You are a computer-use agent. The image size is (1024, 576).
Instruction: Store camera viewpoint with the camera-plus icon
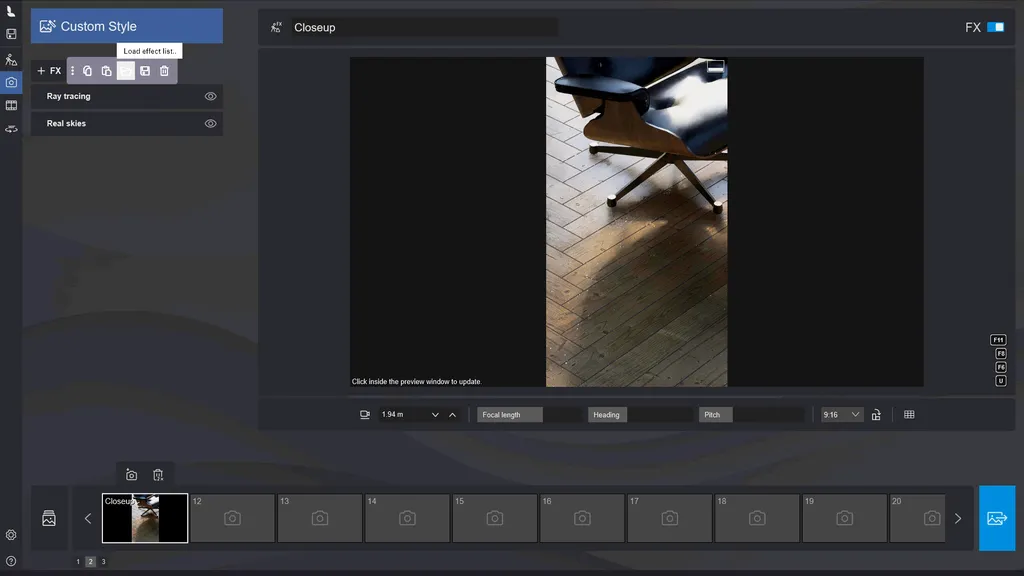click(131, 475)
